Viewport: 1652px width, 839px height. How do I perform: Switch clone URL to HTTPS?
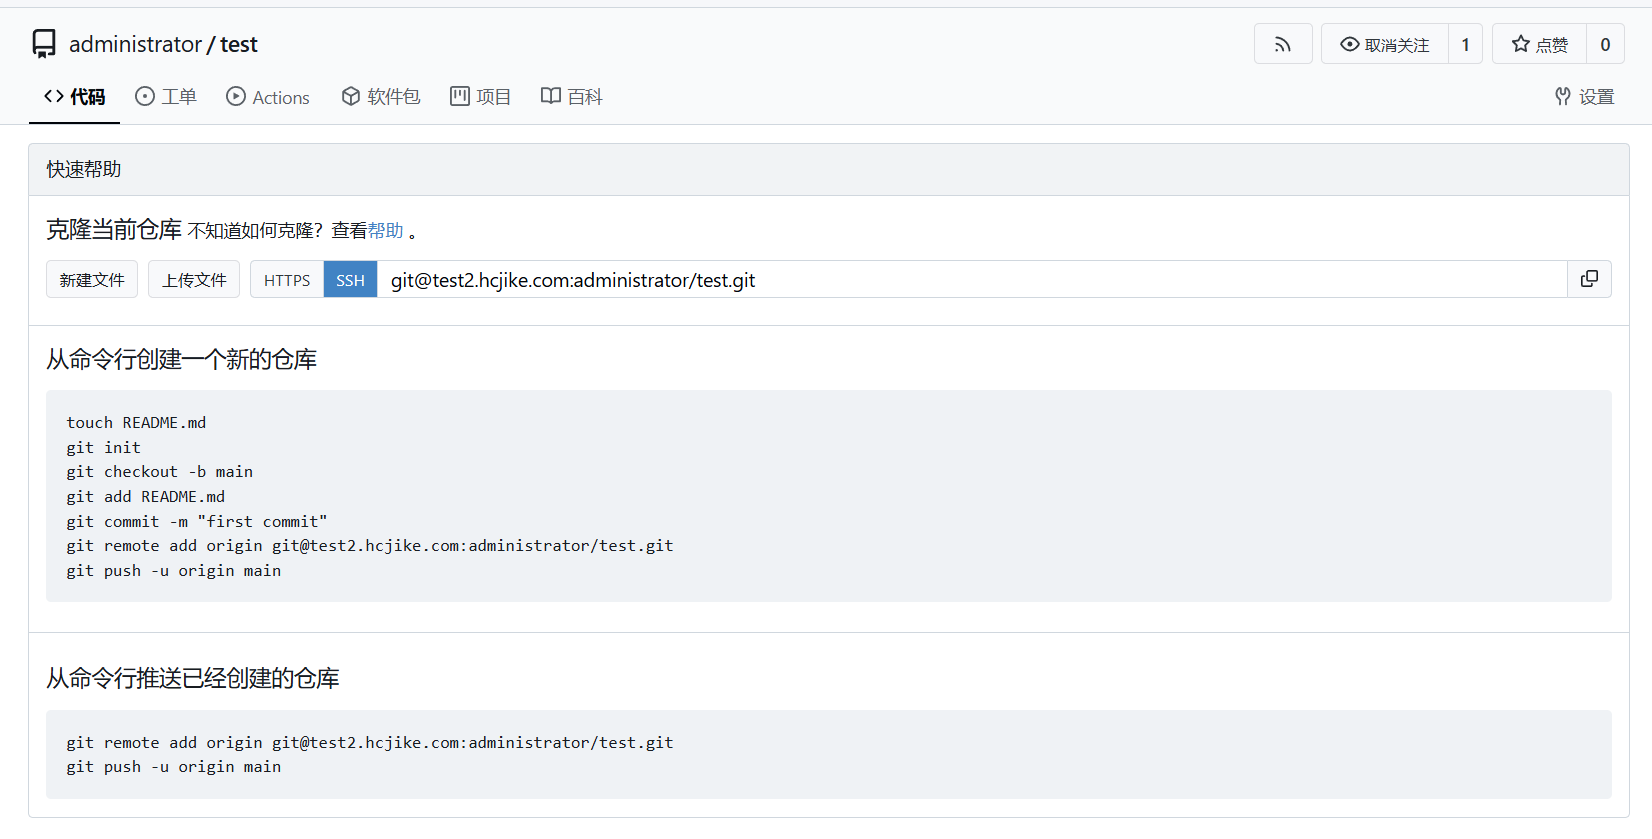287,280
